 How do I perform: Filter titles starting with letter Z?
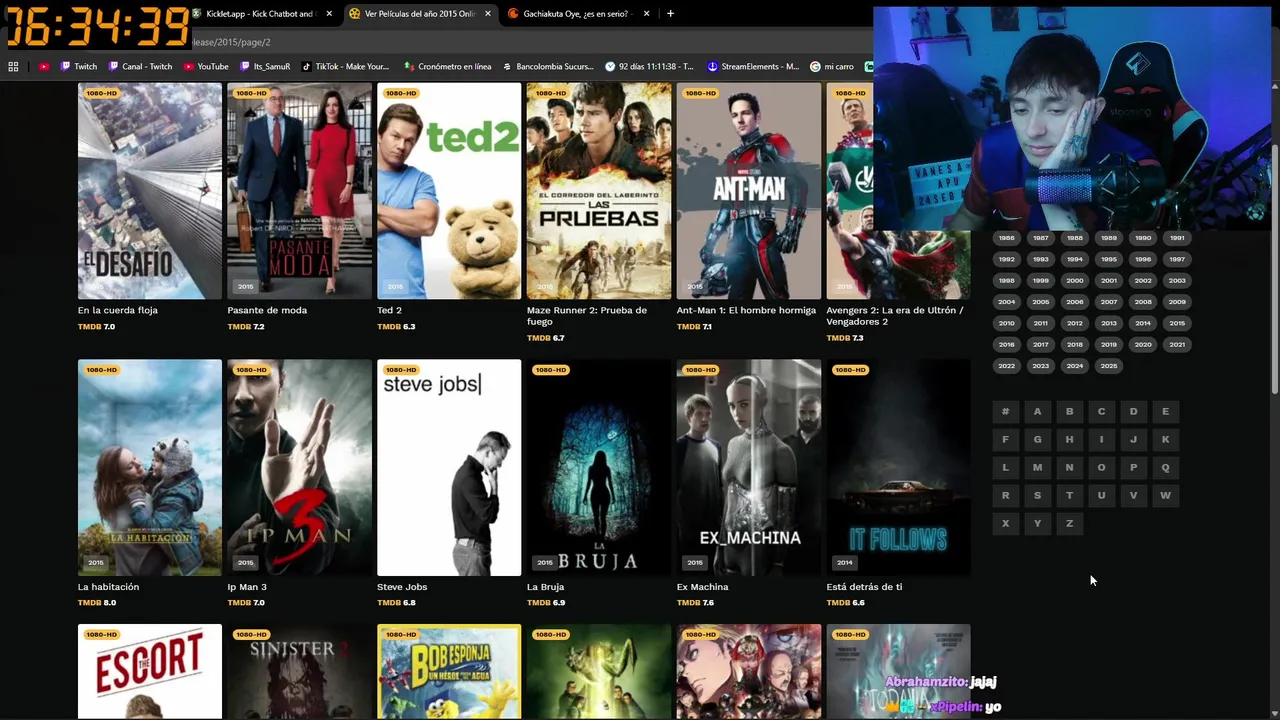[x=1069, y=524]
